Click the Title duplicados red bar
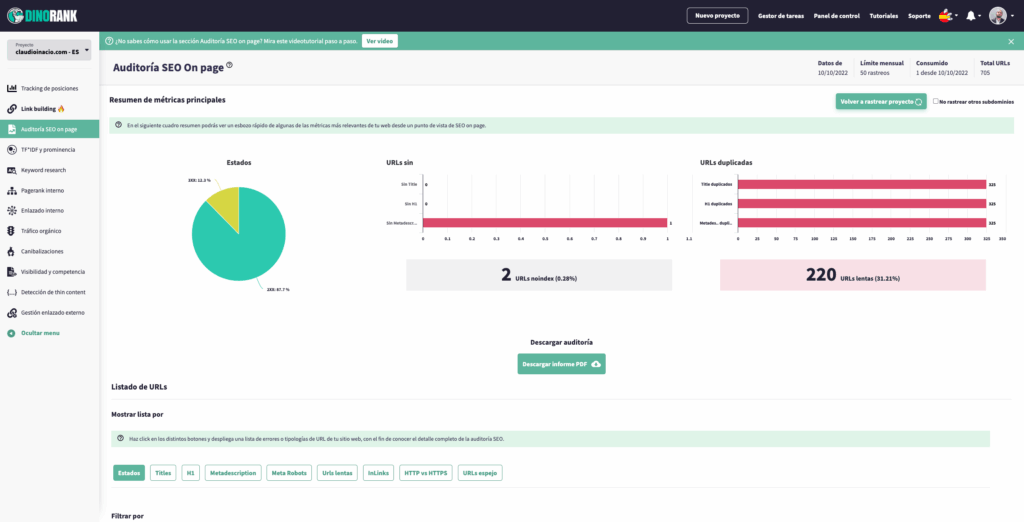This screenshot has height=522, width=1024. pyautogui.click(x=862, y=184)
